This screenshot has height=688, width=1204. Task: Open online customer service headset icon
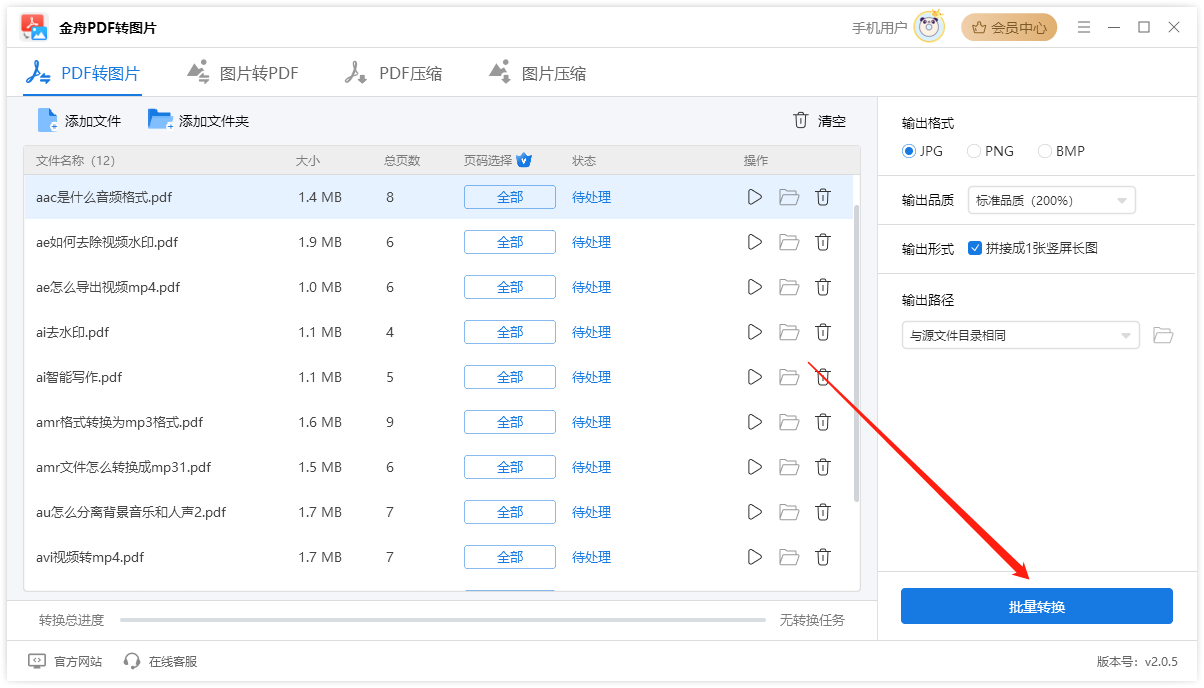[132, 661]
